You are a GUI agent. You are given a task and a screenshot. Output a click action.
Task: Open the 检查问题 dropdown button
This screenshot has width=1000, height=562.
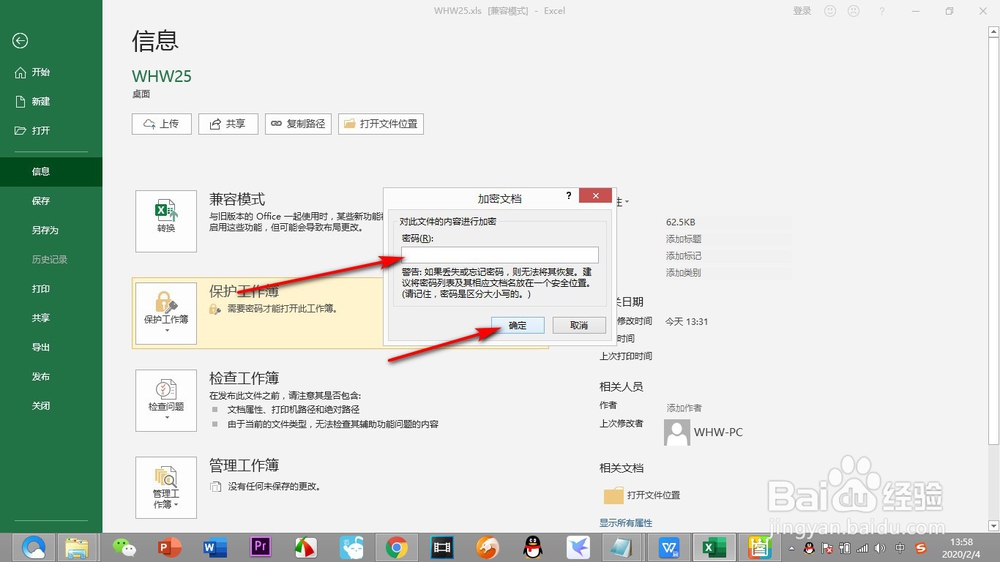click(166, 401)
